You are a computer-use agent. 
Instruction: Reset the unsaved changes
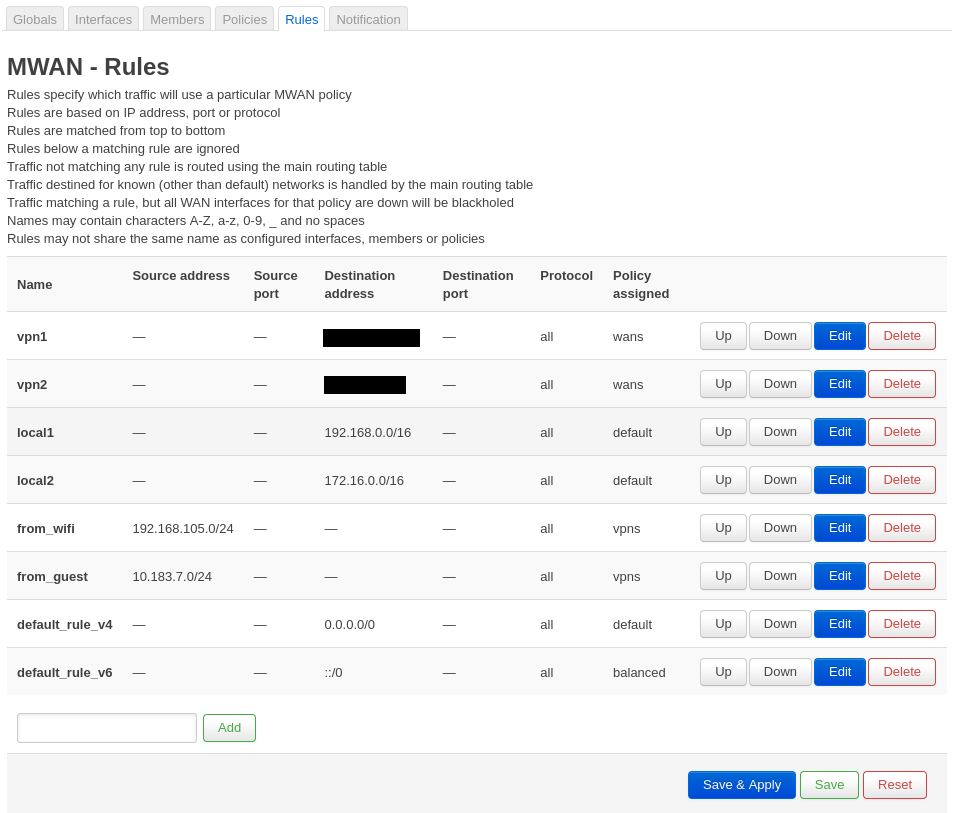(894, 785)
